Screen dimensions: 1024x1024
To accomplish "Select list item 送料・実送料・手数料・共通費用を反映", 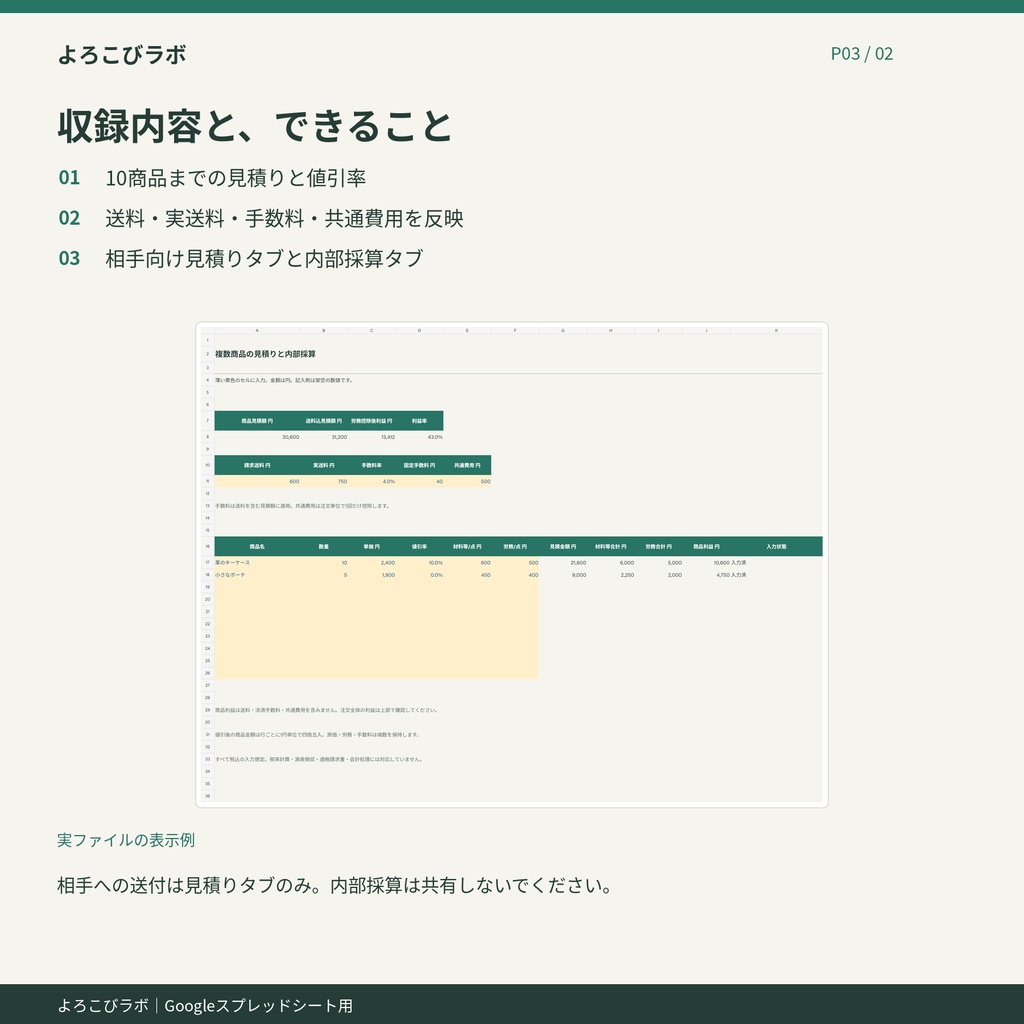I will pos(284,218).
